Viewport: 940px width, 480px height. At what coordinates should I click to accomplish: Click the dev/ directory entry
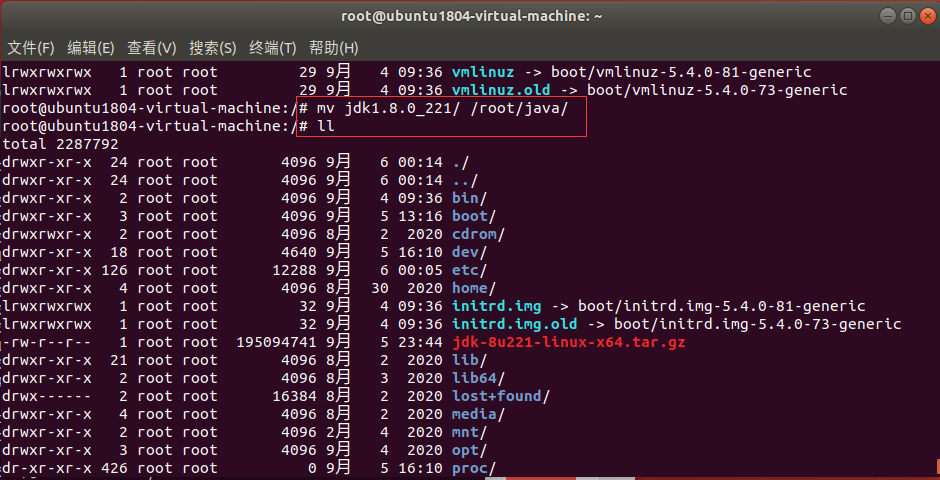pyautogui.click(x=469, y=252)
